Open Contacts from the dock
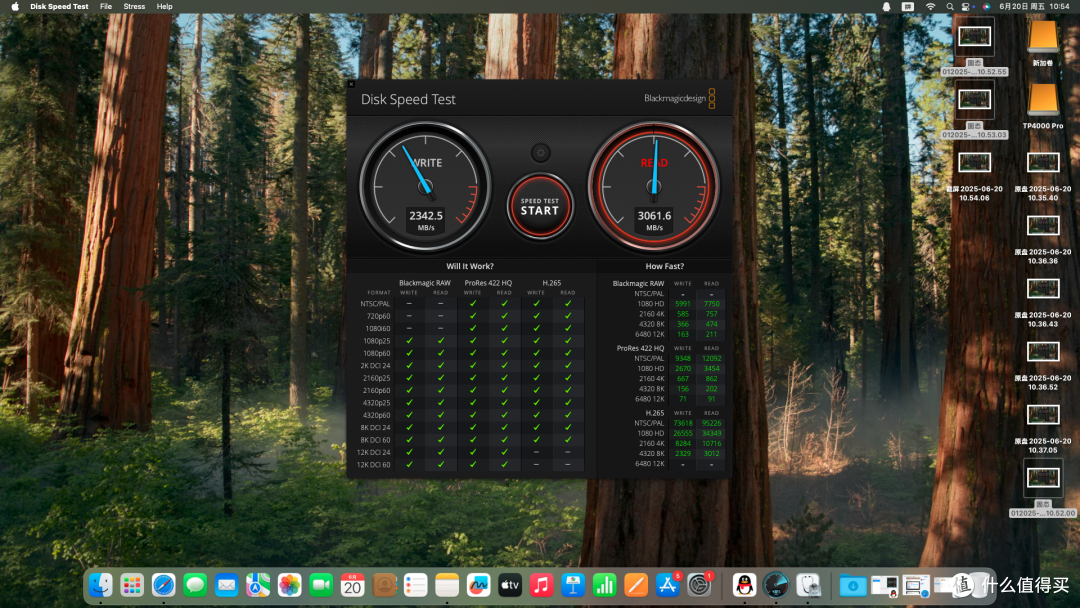 point(384,585)
